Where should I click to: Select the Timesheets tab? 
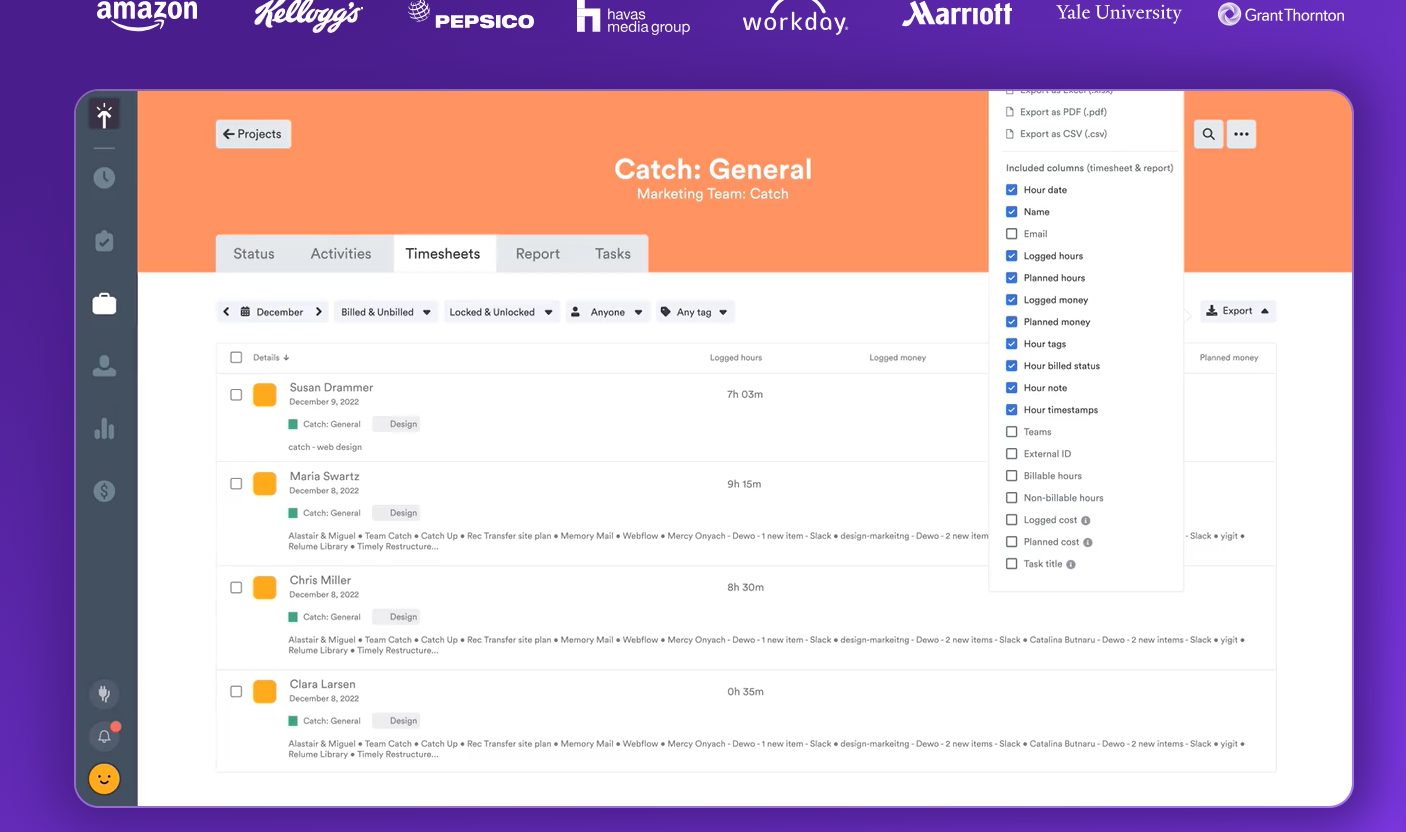(x=443, y=254)
